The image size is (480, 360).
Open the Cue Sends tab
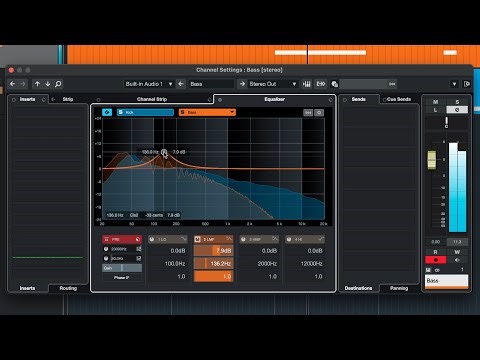[x=399, y=99]
